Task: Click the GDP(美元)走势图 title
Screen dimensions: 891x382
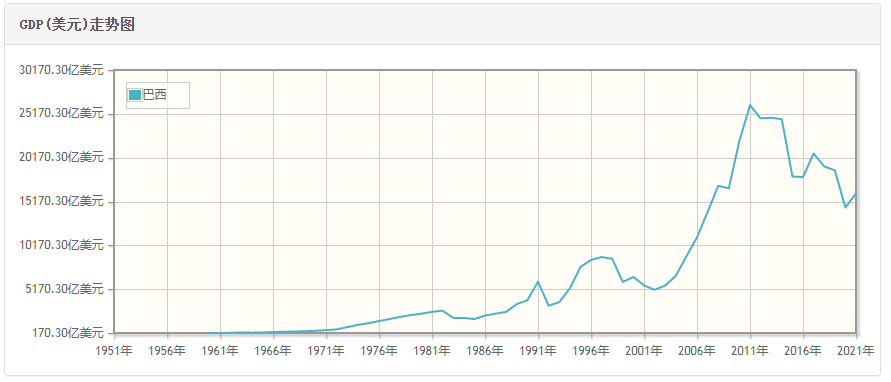Action: coord(77,25)
